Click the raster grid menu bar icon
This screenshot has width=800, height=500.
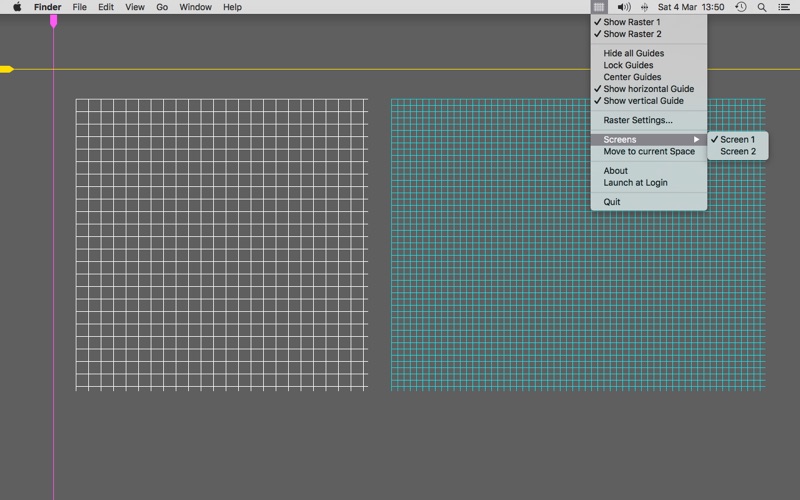point(599,7)
